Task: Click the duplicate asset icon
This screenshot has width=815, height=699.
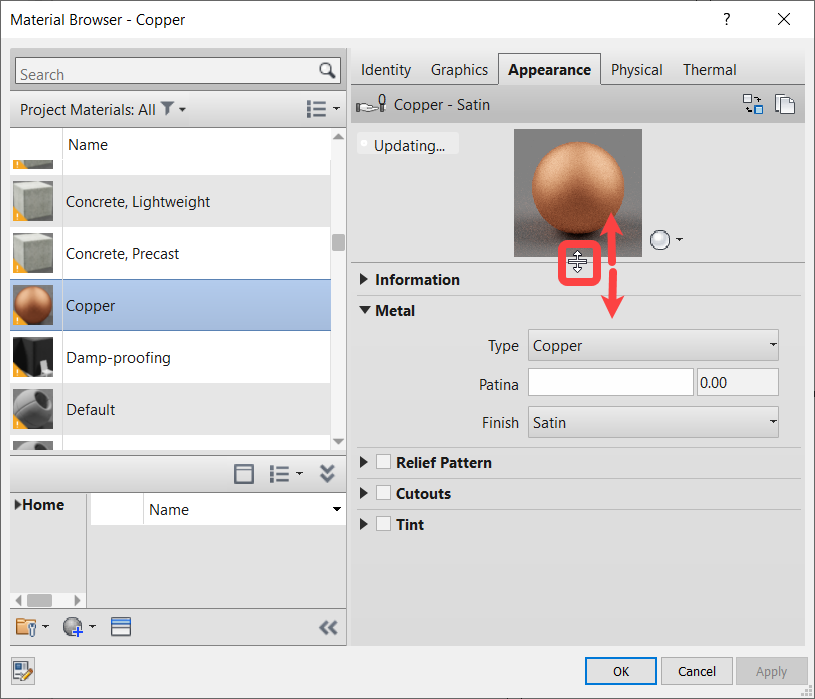Action: (785, 104)
